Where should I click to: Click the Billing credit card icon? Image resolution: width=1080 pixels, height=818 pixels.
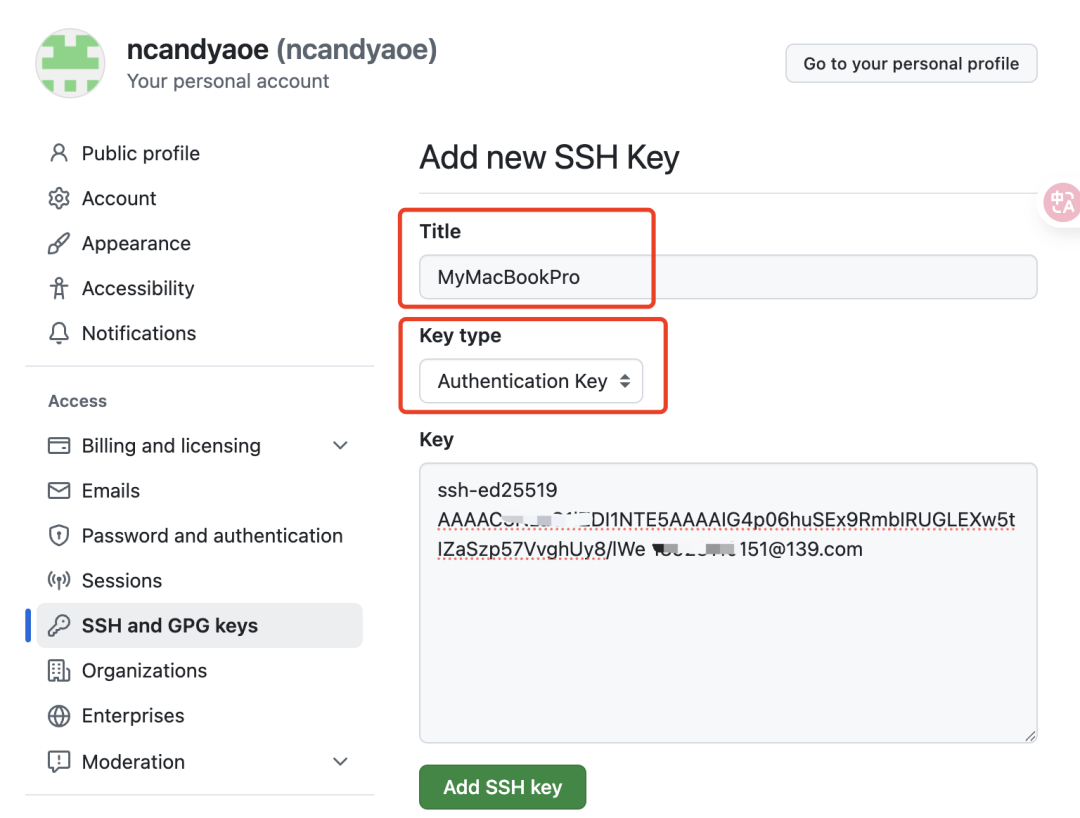click(59, 445)
